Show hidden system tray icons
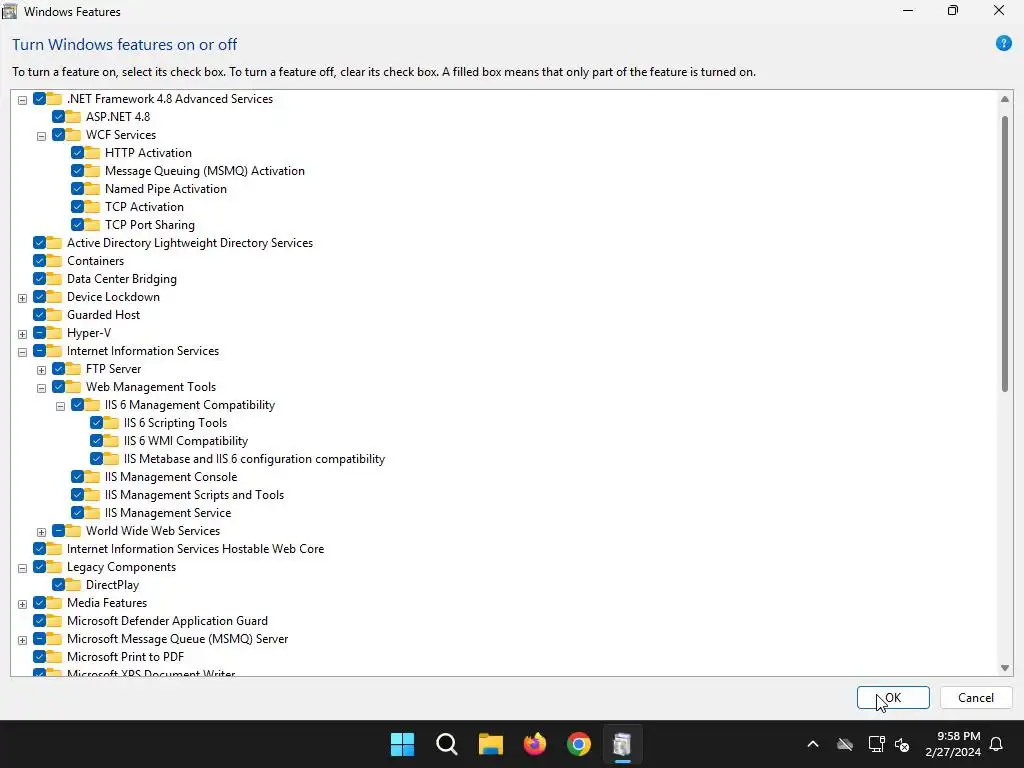This screenshot has width=1024, height=768. (813, 744)
